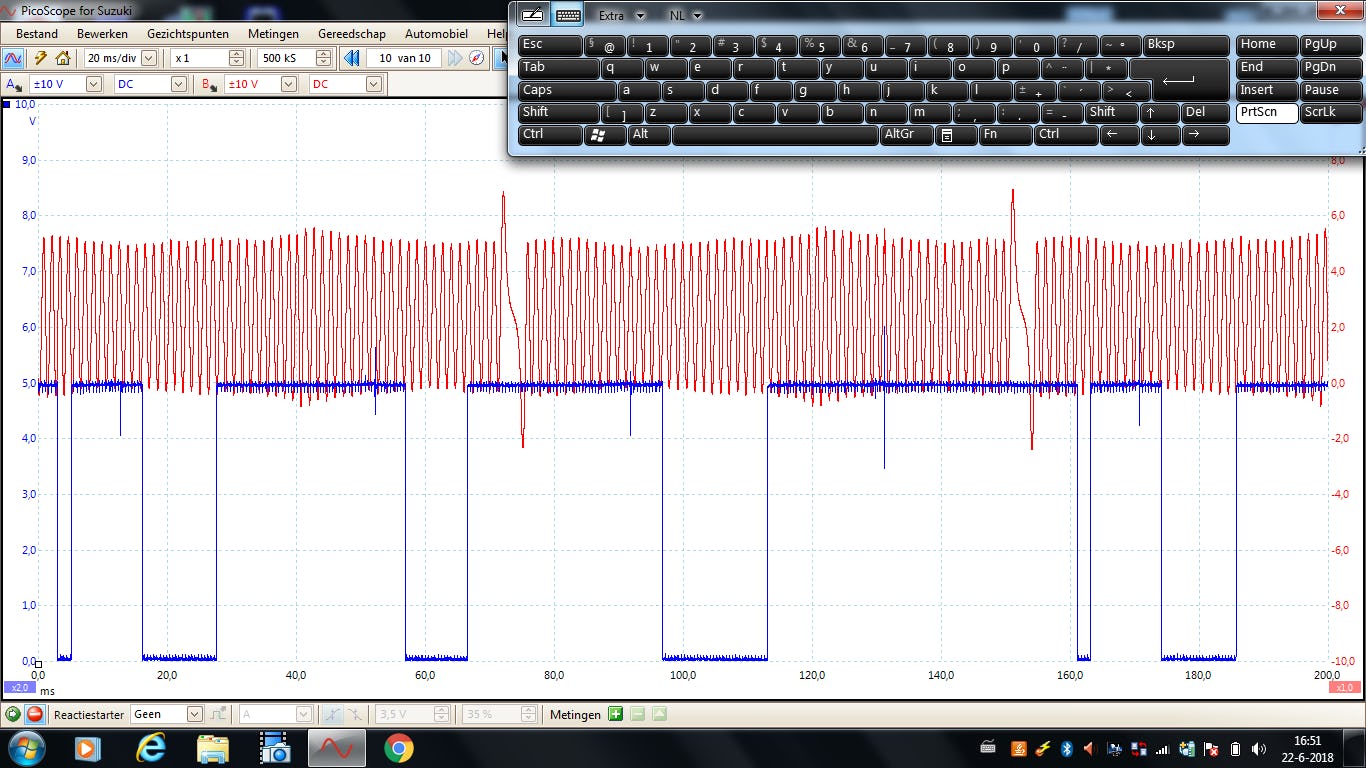Open the Bestand menu
This screenshot has height=768, width=1366.
click(x=37, y=34)
